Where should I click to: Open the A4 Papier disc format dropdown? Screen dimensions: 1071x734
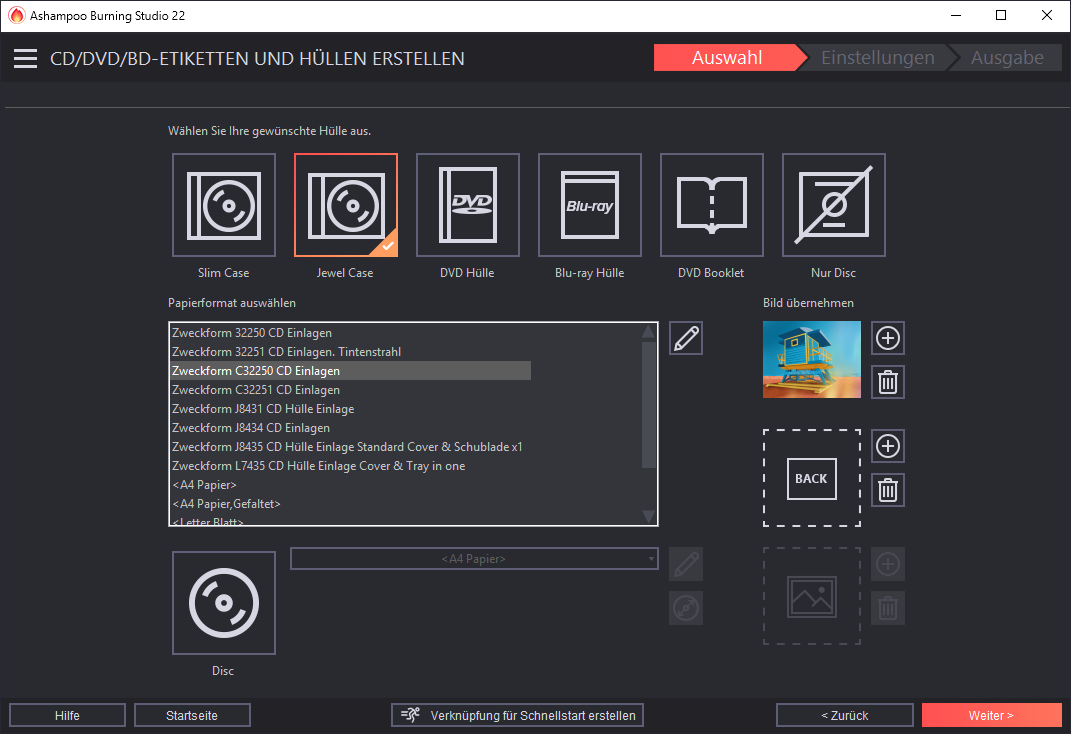[474, 559]
